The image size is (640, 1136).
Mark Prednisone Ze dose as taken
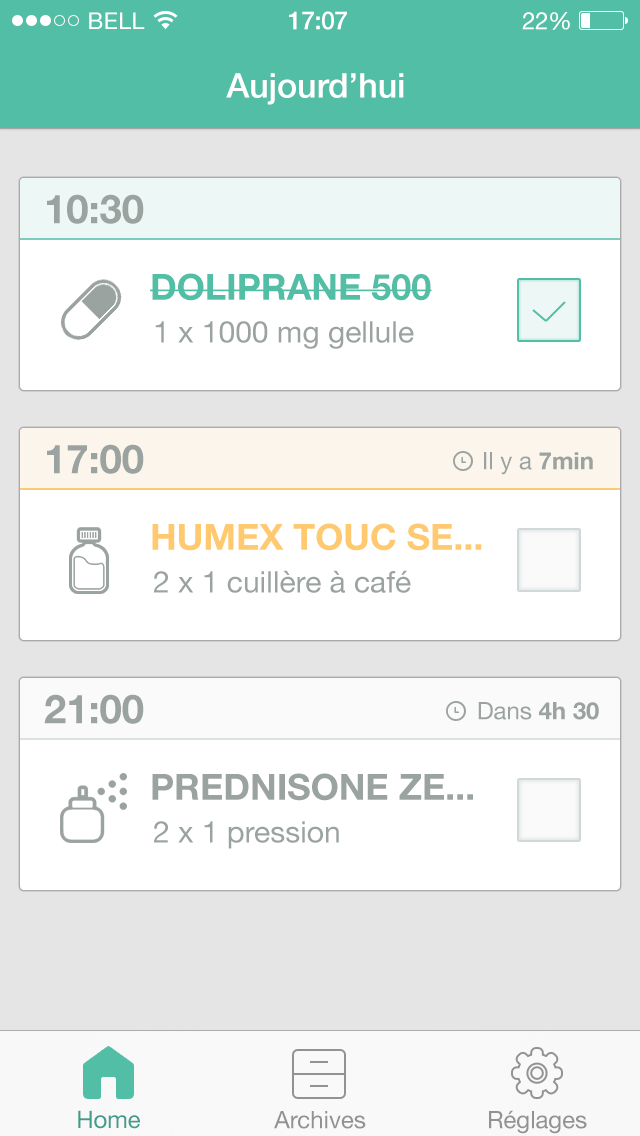[x=548, y=810]
